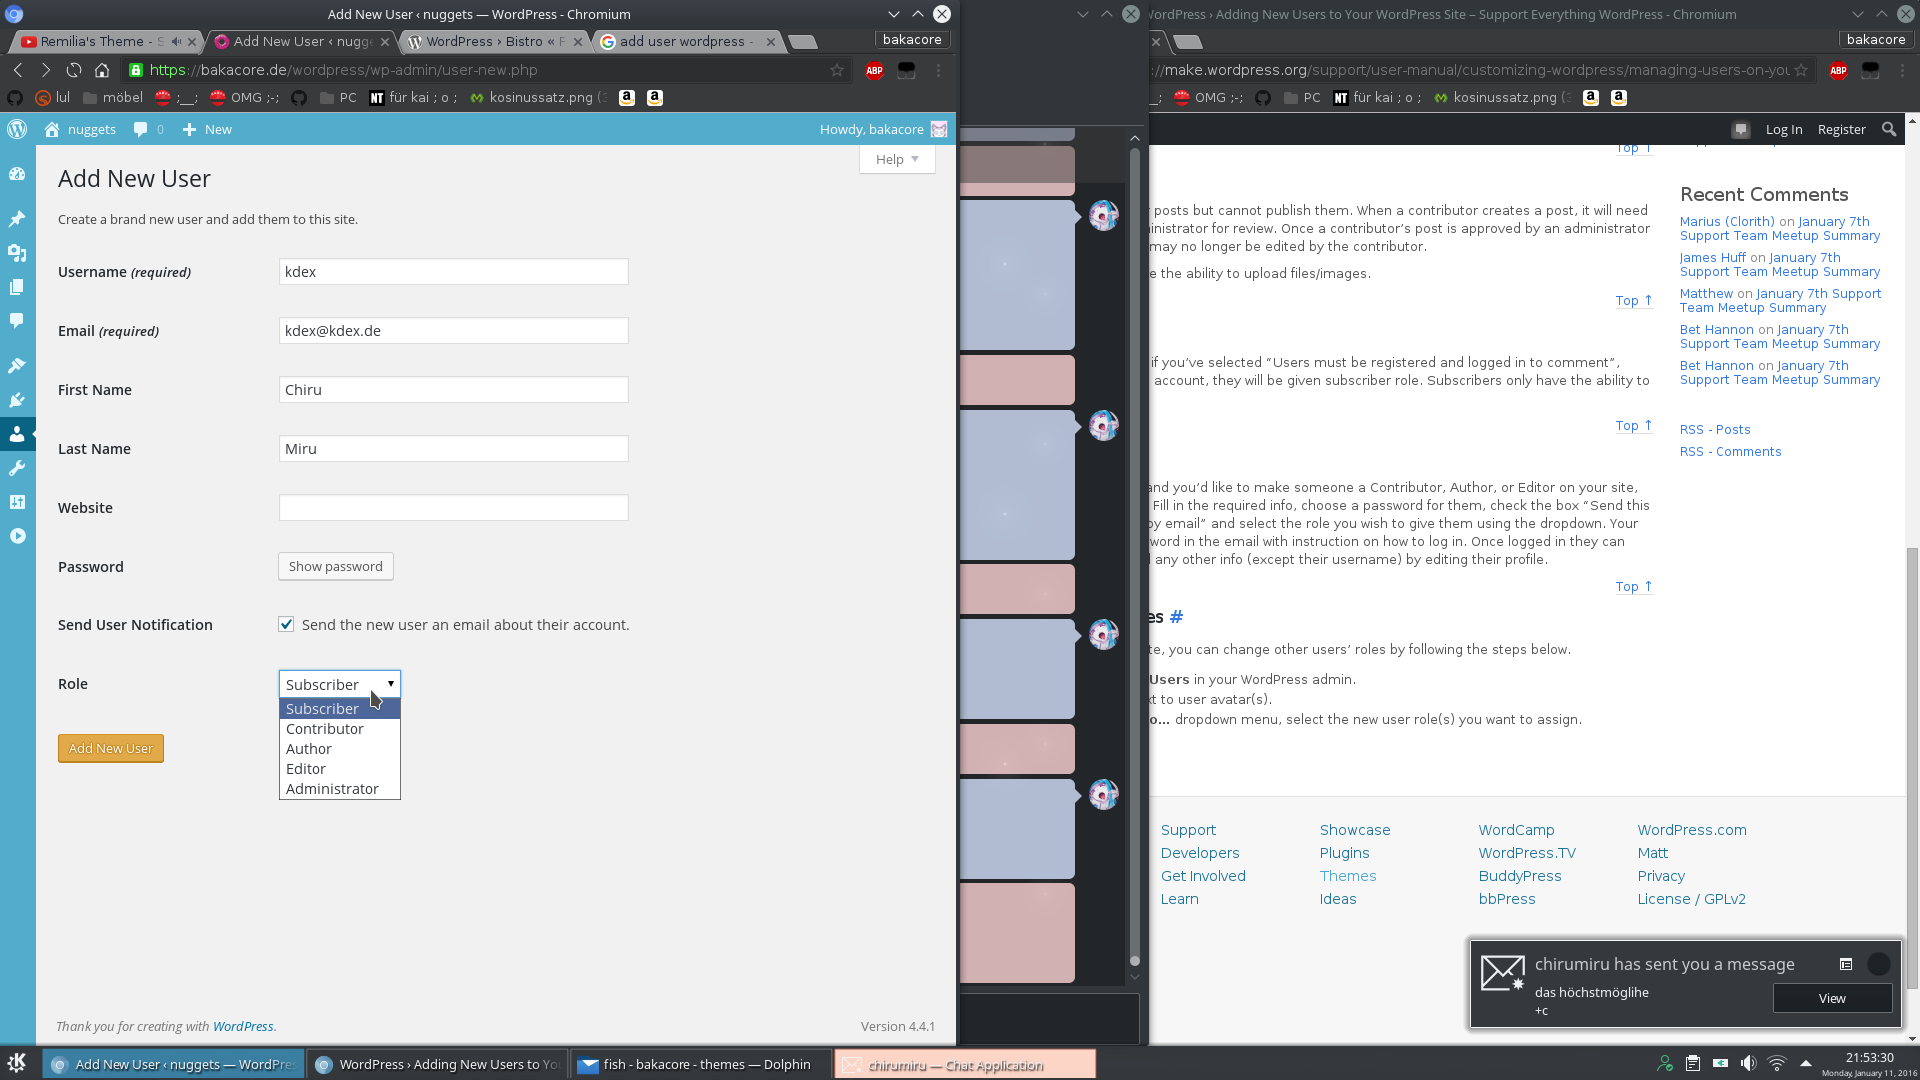
Task: Open the Settings menu in the WordPress sidebar
Action: pos(17,502)
